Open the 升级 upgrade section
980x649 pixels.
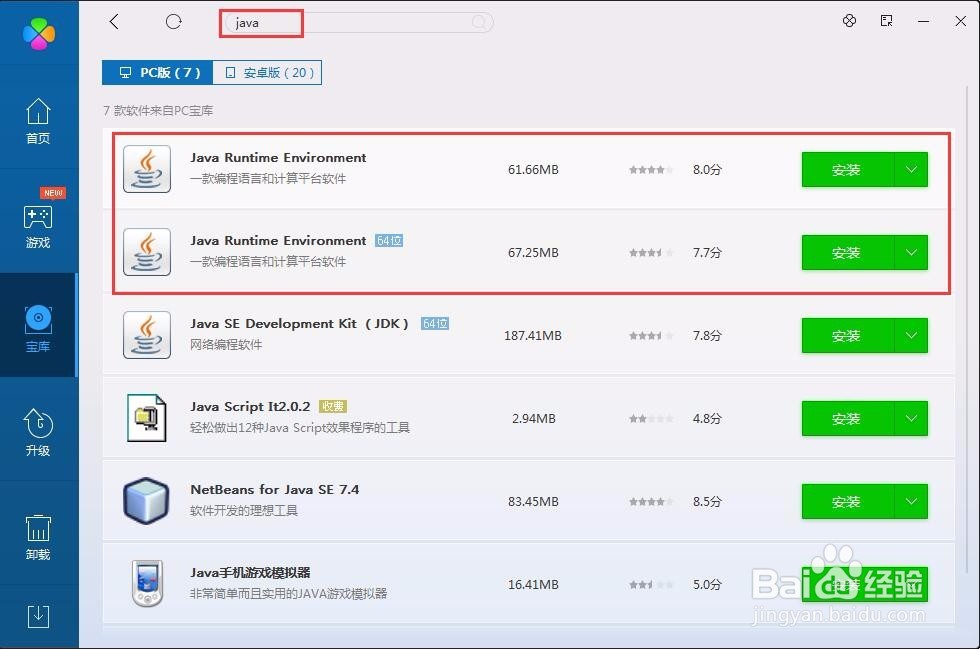[x=38, y=432]
